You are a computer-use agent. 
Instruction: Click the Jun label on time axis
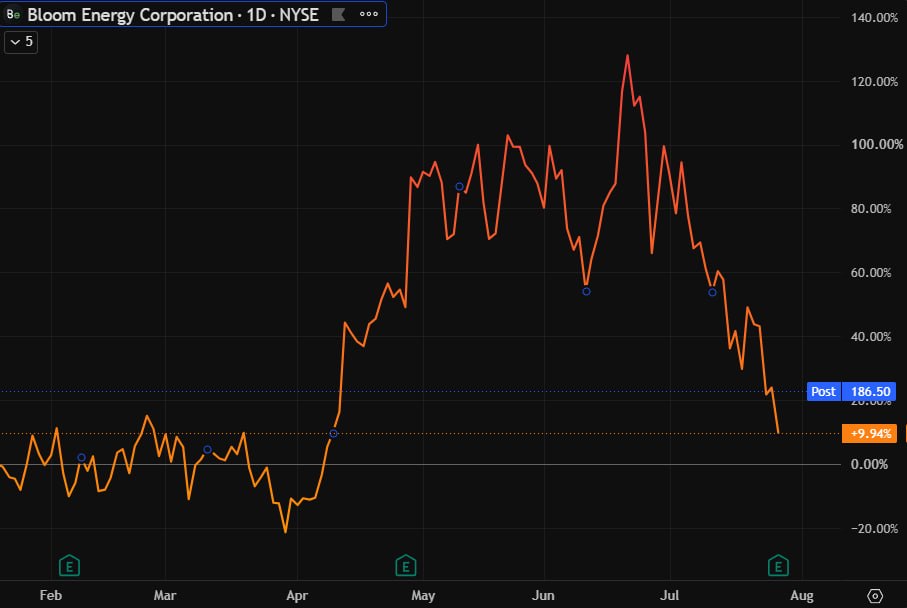[x=543, y=595]
